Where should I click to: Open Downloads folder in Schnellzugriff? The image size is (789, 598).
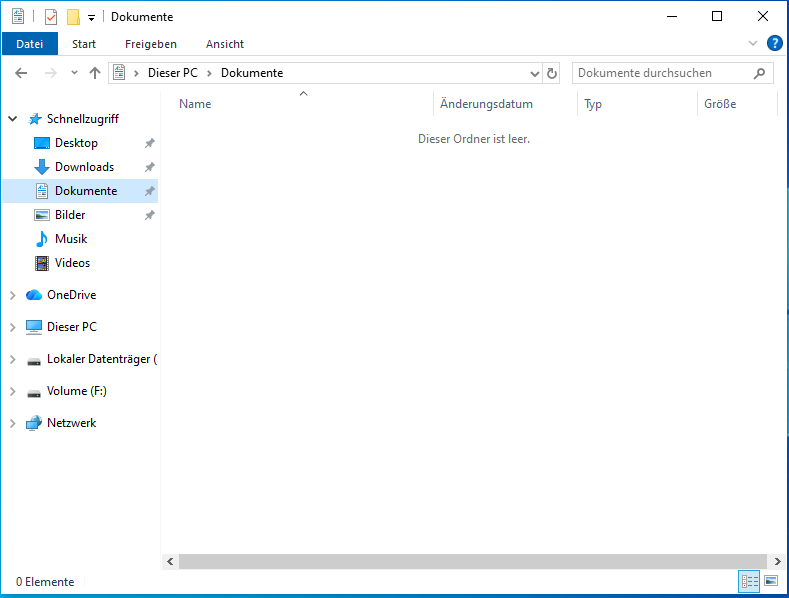(x=84, y=167)
